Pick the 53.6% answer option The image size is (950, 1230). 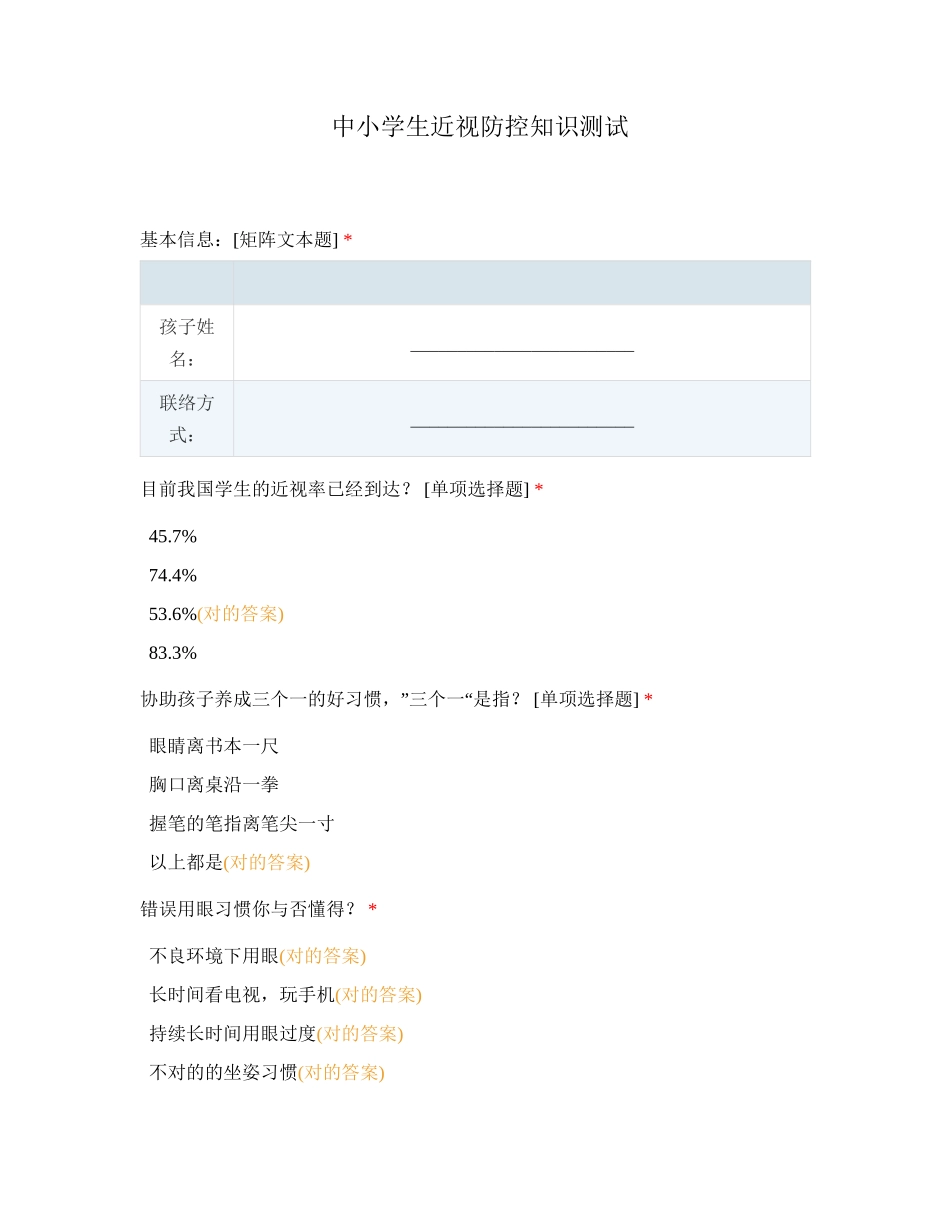click(x=173, y=614)
